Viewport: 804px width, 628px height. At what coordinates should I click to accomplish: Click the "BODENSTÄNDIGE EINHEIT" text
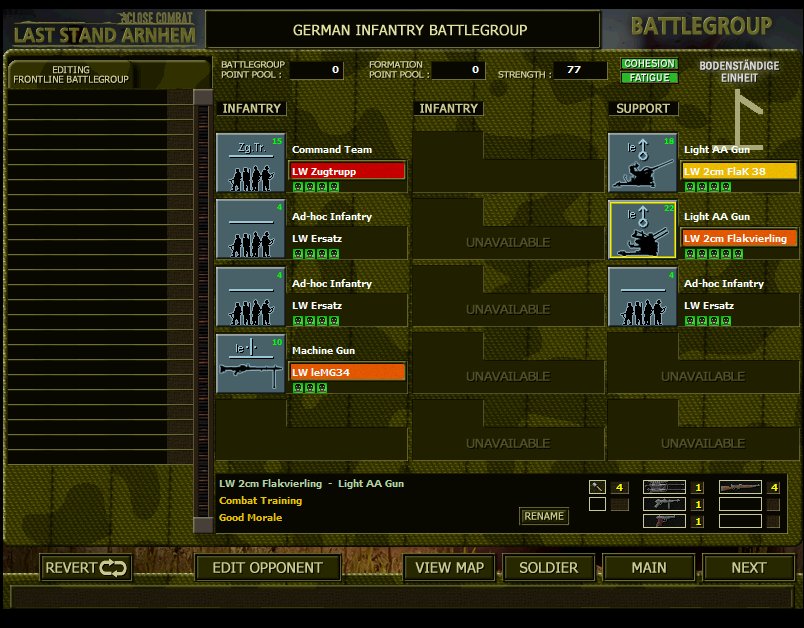(739, 72)
